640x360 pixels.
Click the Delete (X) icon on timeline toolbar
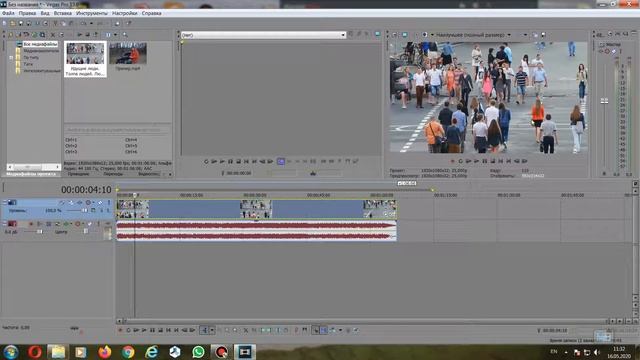tap(246, 330)
